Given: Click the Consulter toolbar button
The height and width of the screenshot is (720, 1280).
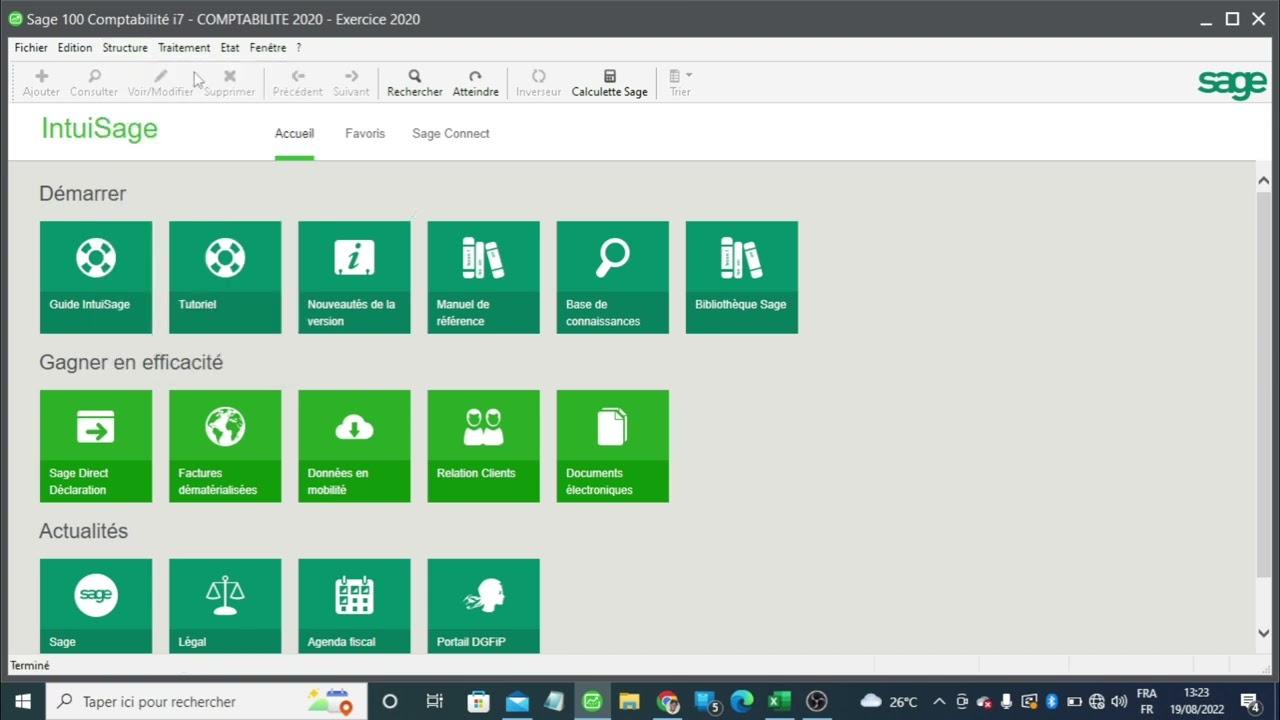Looking at the screenshot, I should (x=94, y=83).
